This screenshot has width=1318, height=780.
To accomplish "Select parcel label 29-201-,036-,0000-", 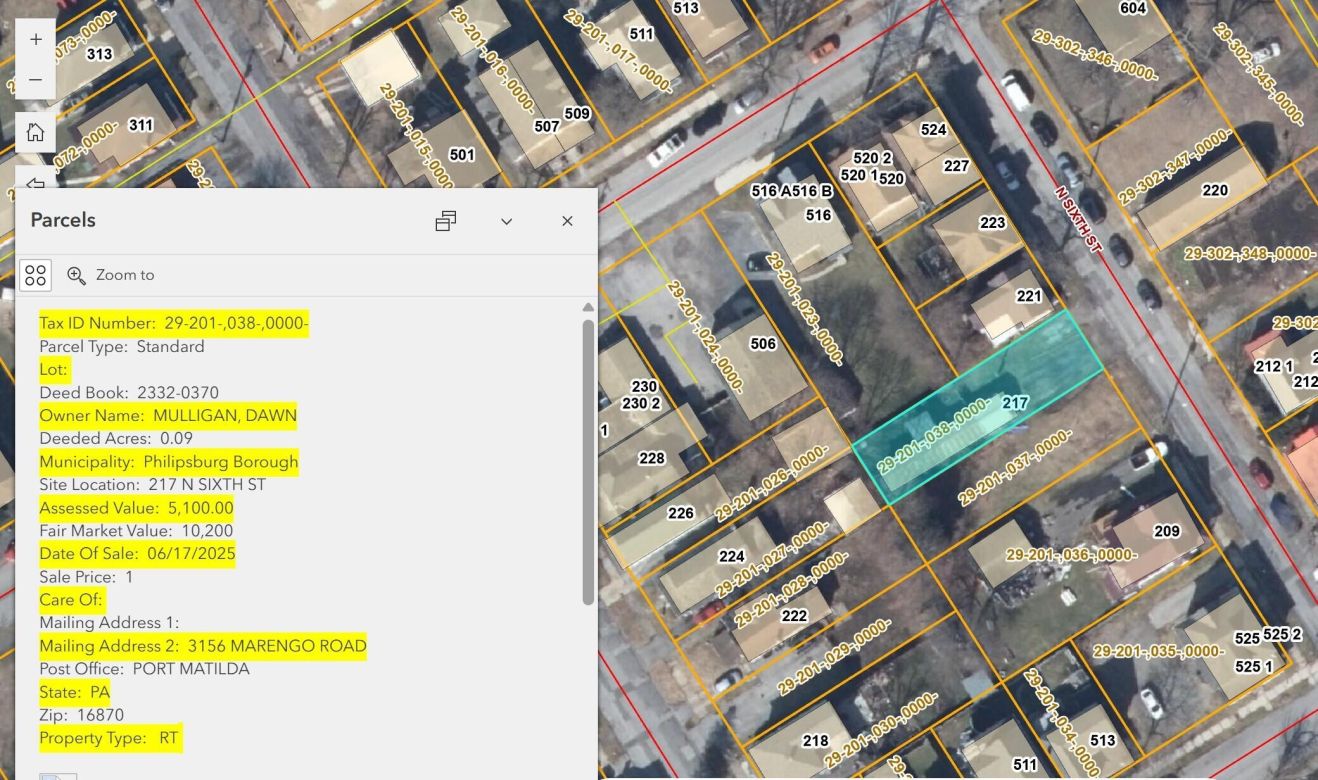I will (x=1071, y=554).
